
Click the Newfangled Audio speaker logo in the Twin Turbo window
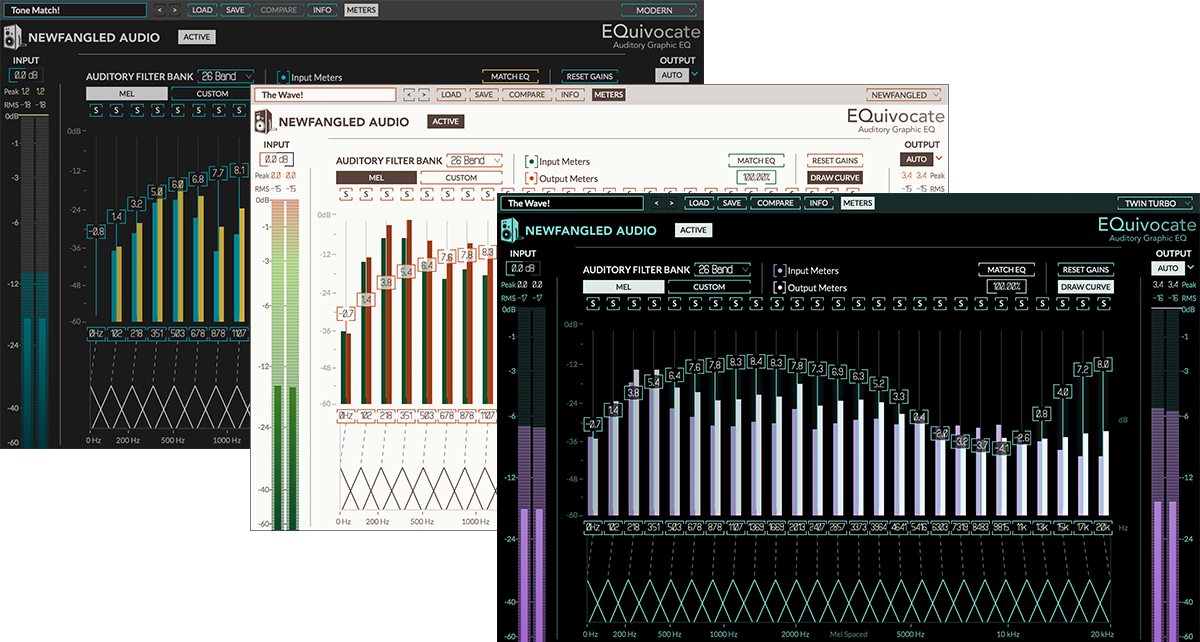coord(512,230)
